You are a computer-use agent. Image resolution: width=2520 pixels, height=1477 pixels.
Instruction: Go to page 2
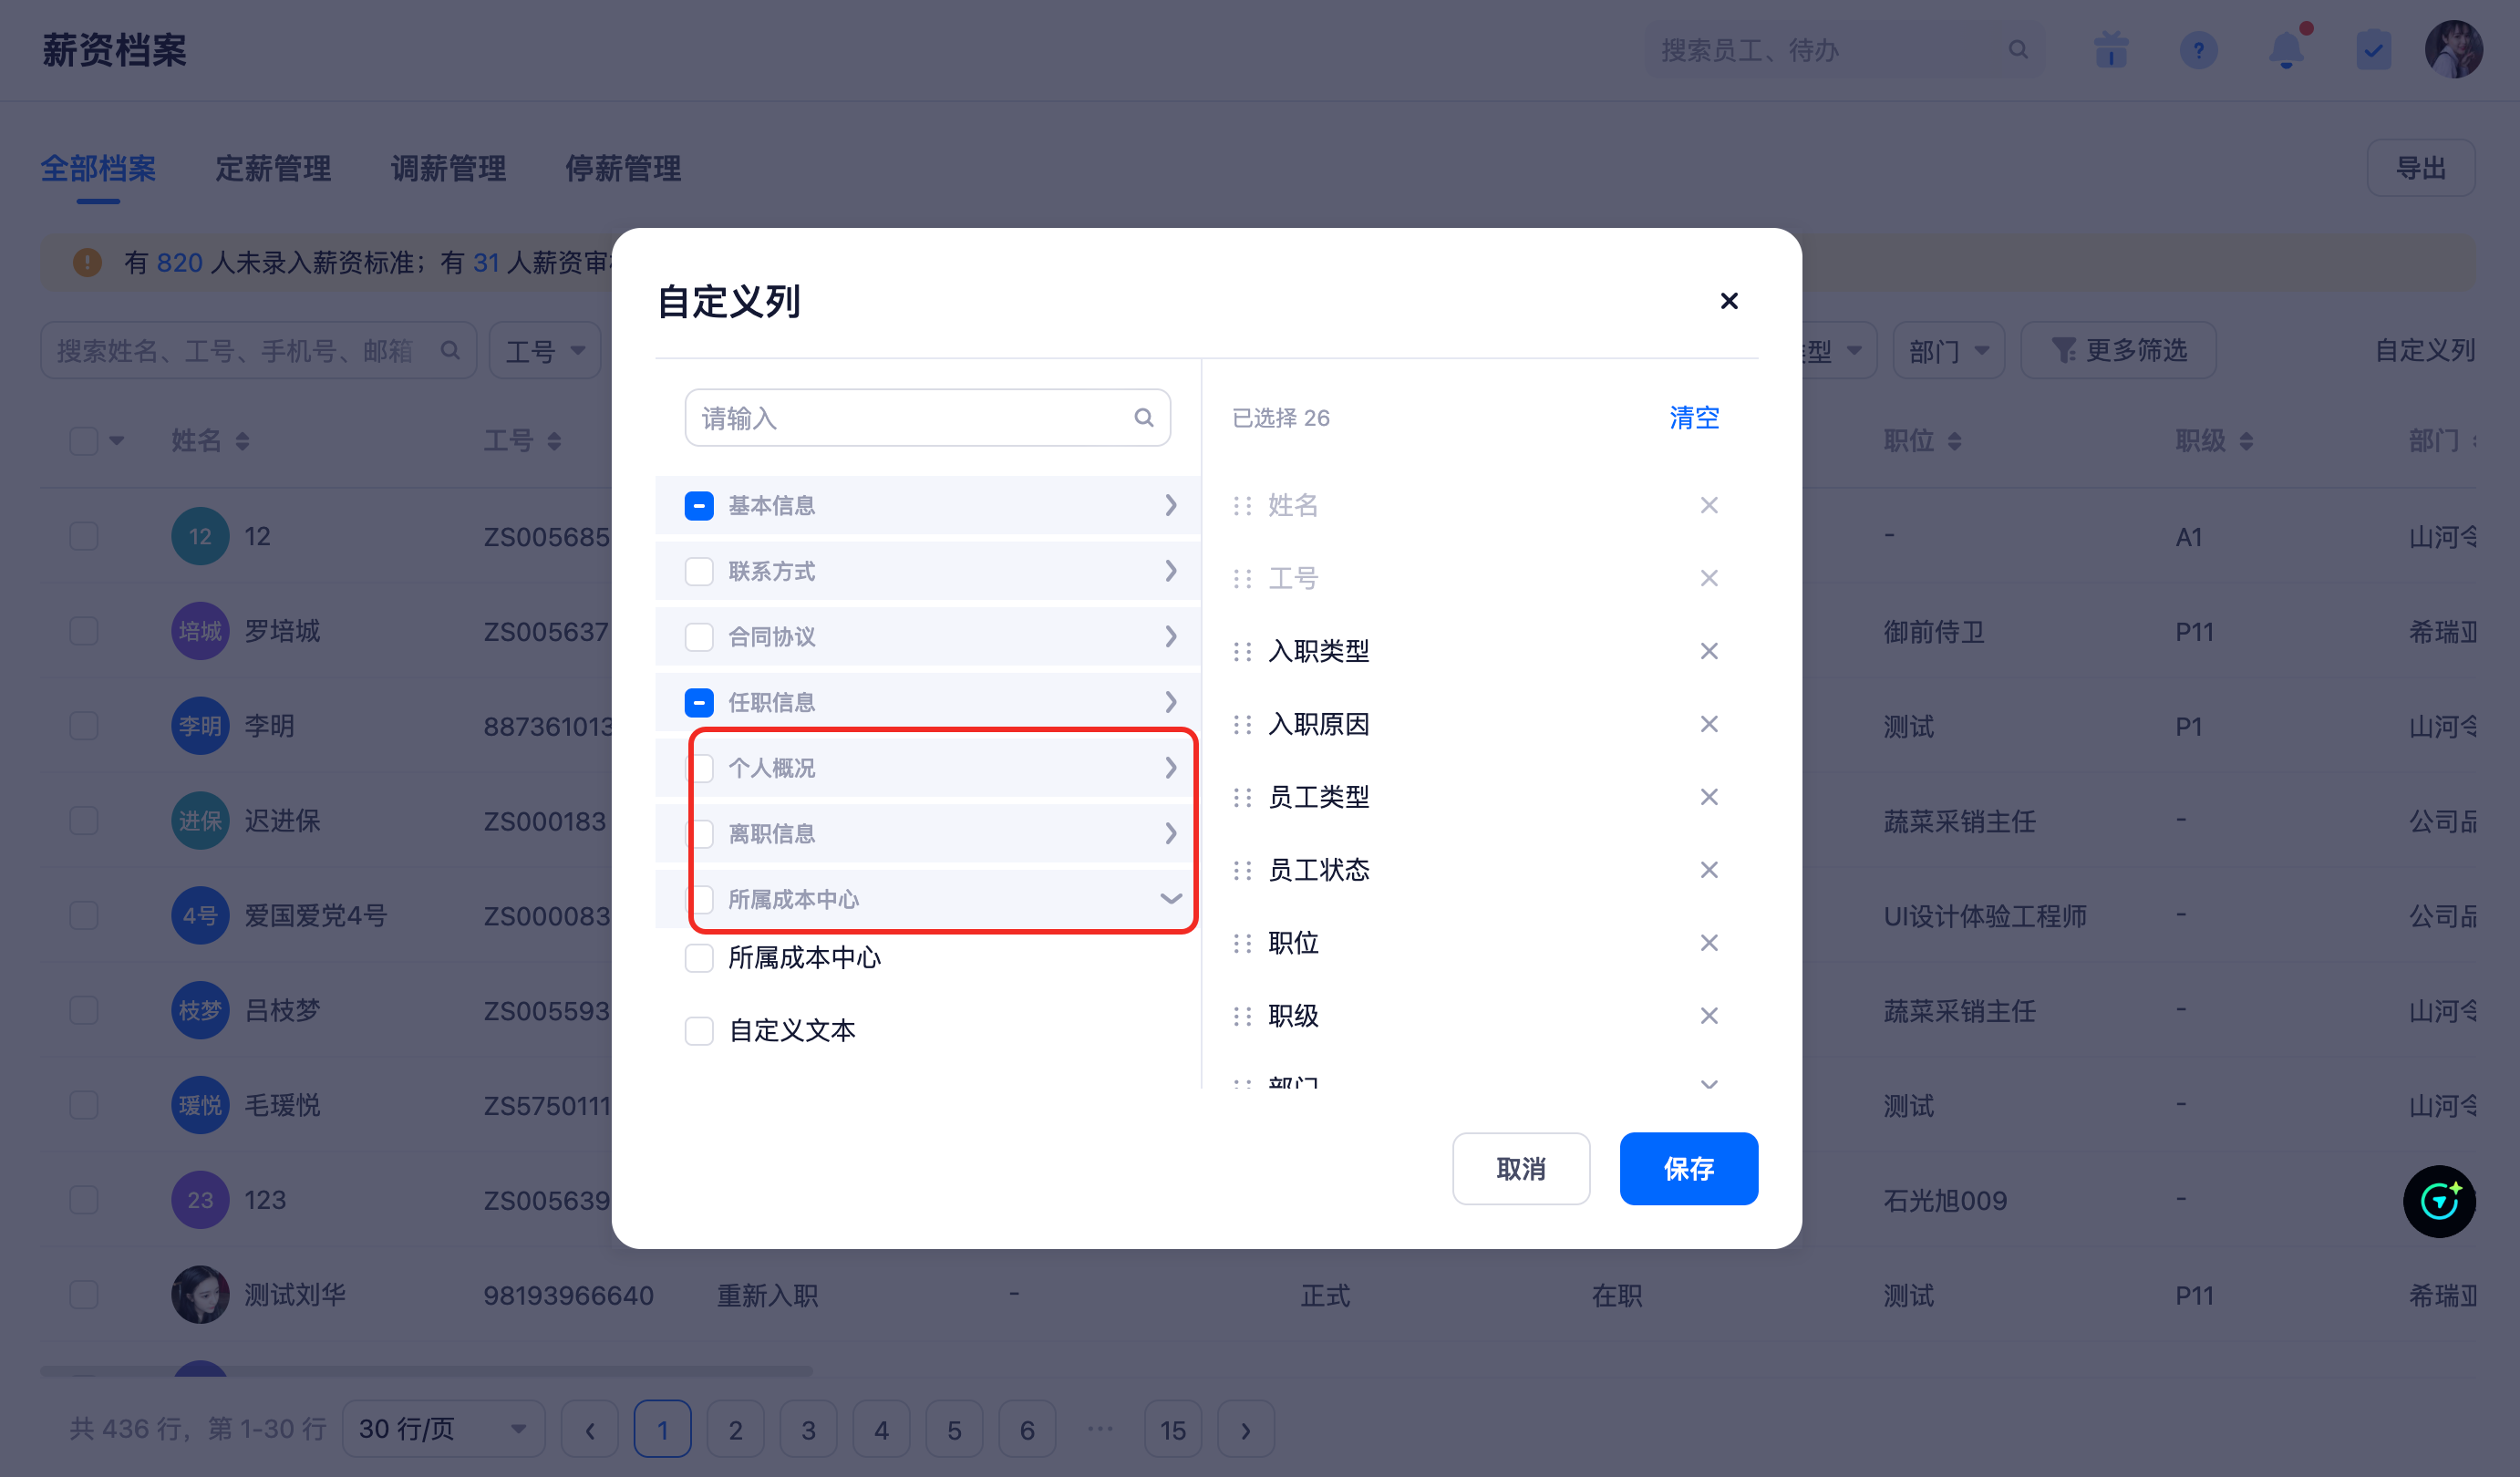(735, 1430)
